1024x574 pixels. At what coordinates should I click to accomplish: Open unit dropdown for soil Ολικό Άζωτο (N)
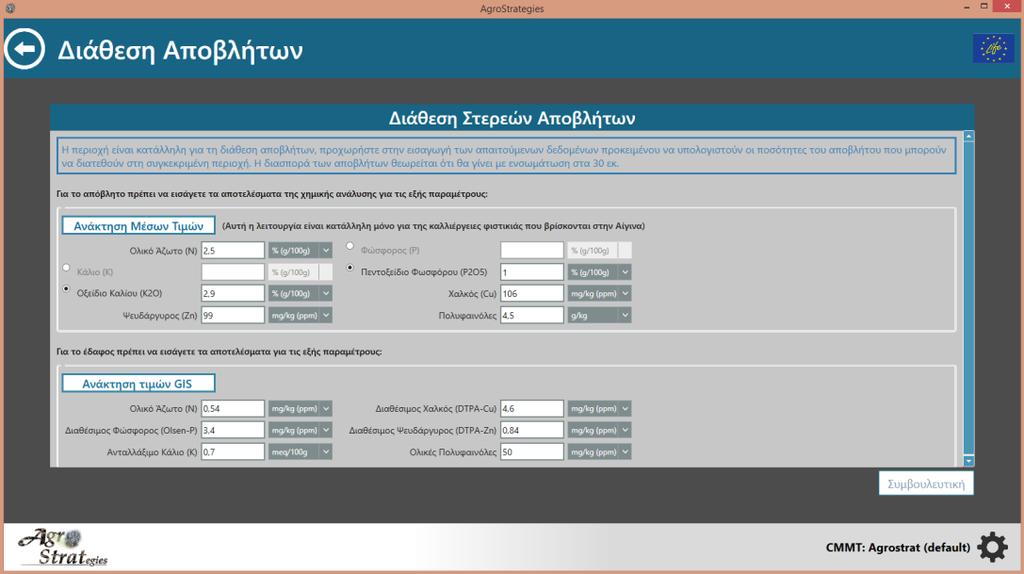point(300,409)
